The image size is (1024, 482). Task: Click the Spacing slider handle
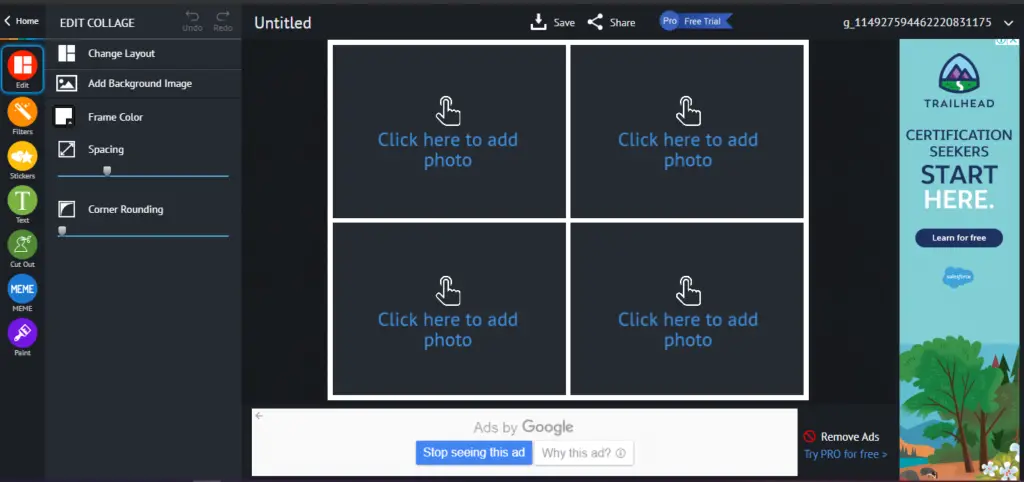107,170
